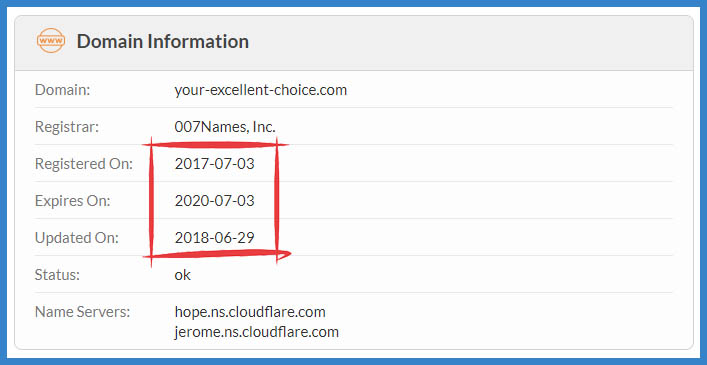Click the Name Servers: label
Viewport: 707px width, 365px height.
coord(82,311)
